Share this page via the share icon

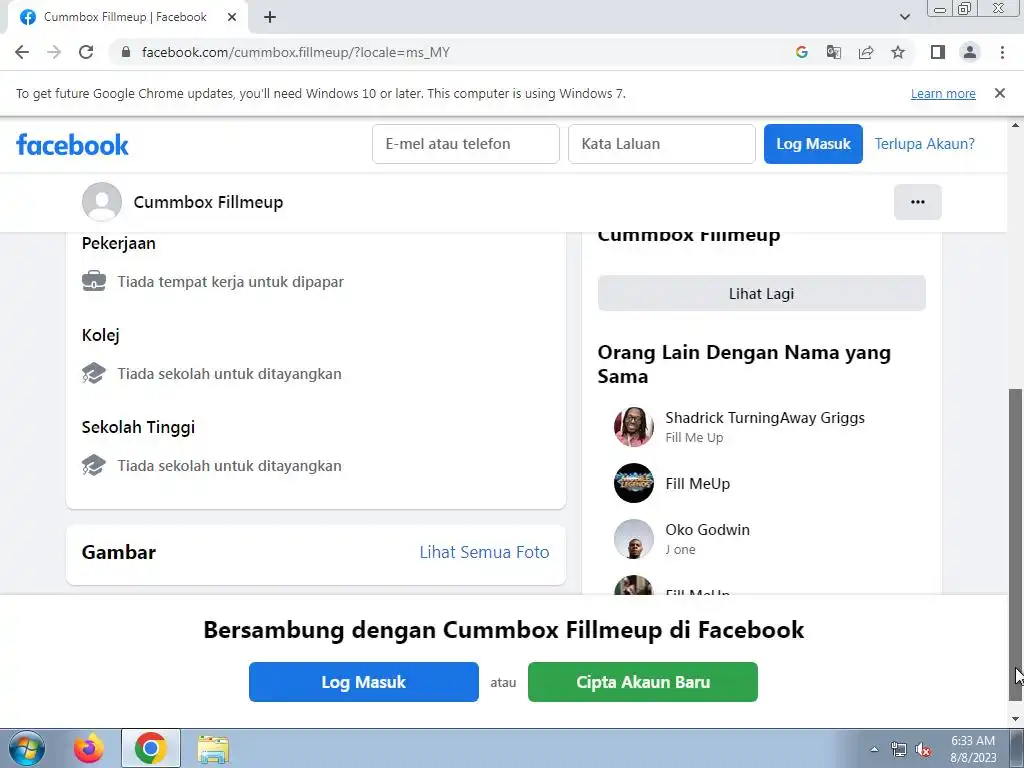[866, 52]
